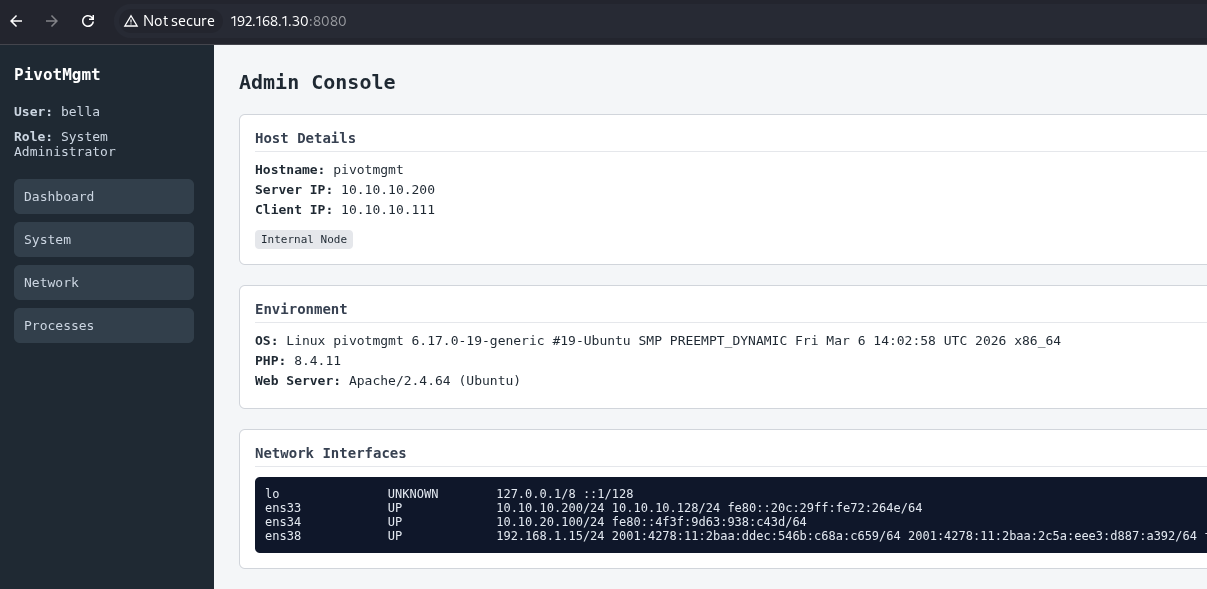
Task: Click the Apache web server version text
Action: pyautogui.click(x=434, y=380)
